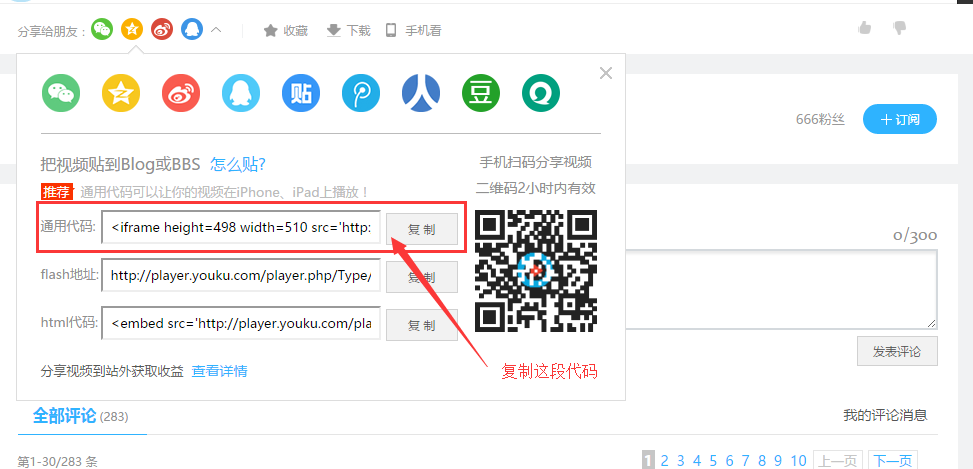Image resolution: width=973 pixels, height=469 pixels.
Task: Click the flash地址 URL field
Action: click(241, 275)
